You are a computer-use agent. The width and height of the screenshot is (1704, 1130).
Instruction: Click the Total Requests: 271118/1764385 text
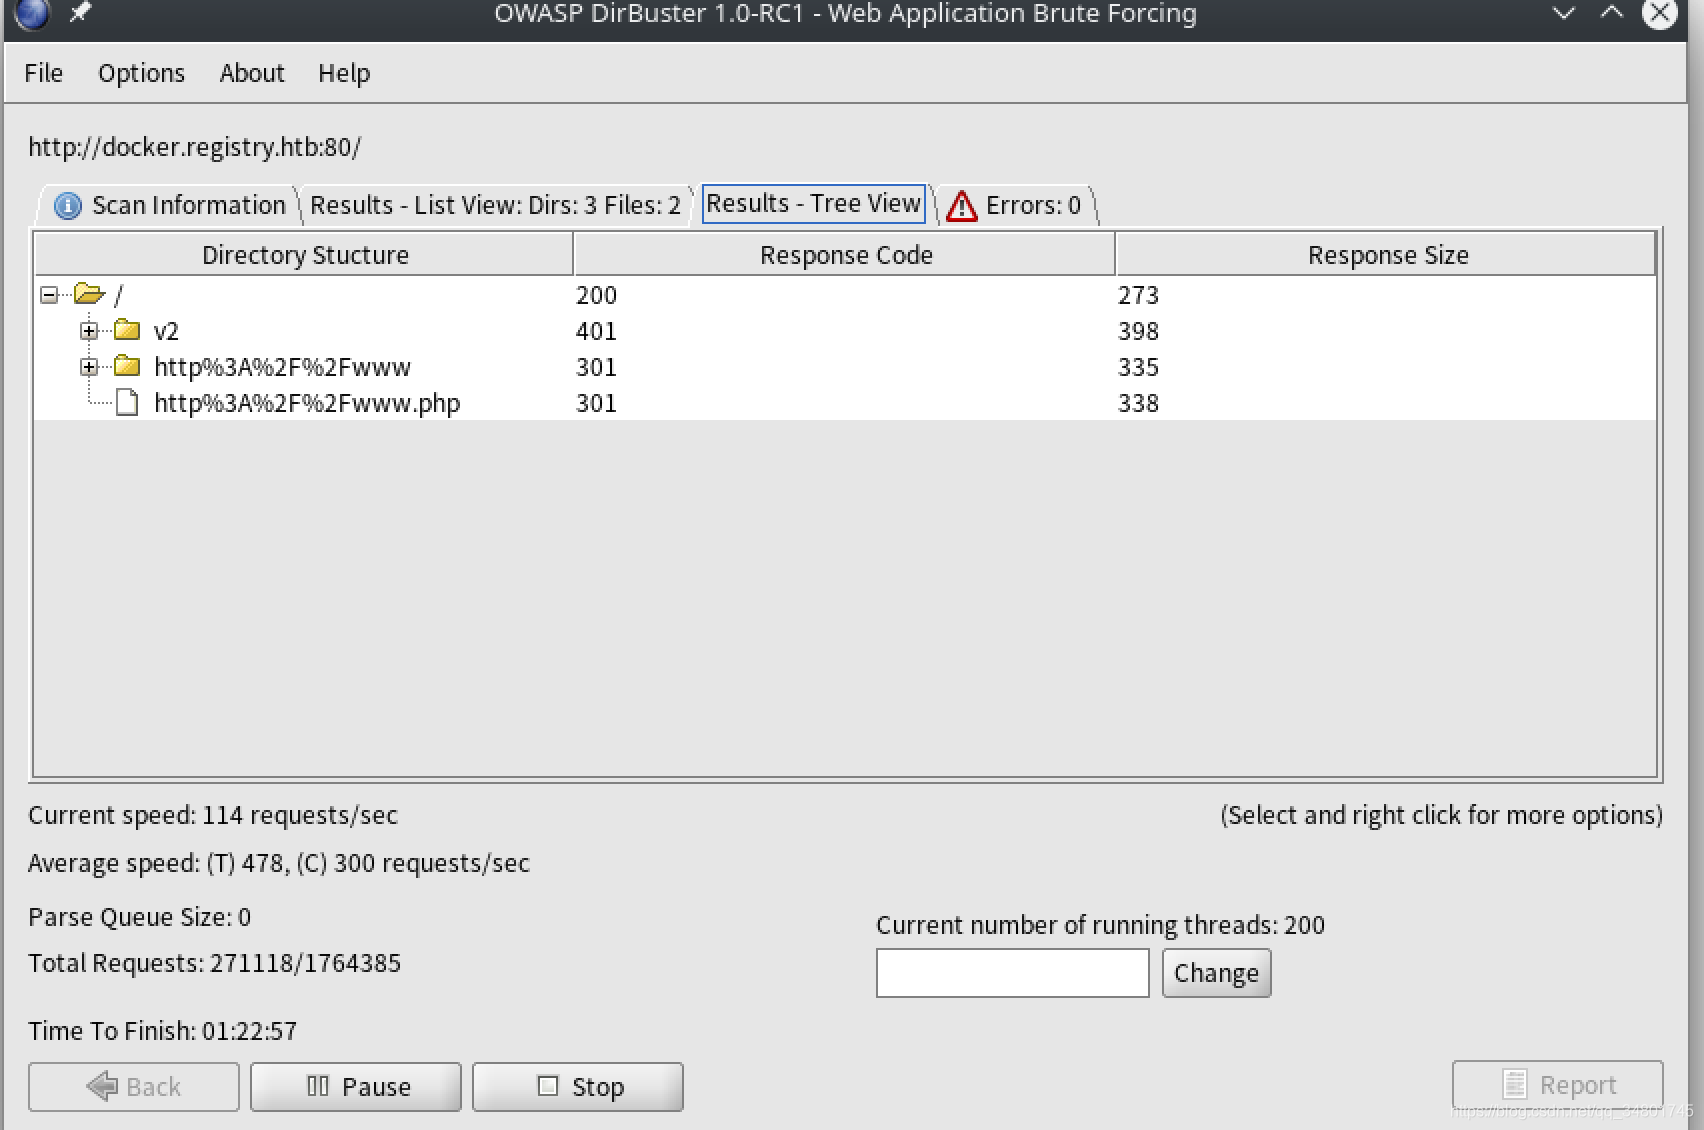[x=215, y=963]
